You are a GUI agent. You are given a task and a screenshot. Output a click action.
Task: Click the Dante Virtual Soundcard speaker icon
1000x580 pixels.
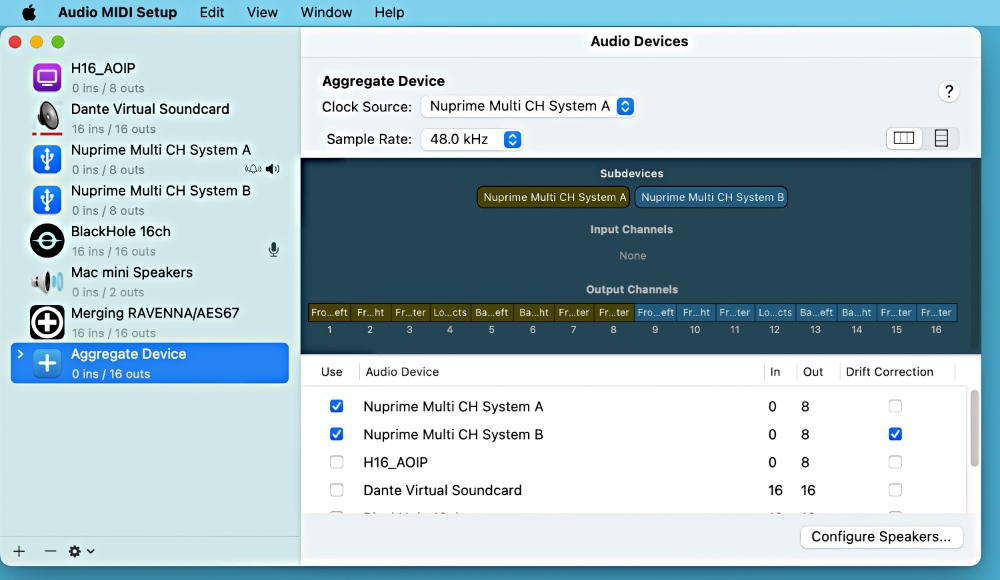[x=47, y=118]
